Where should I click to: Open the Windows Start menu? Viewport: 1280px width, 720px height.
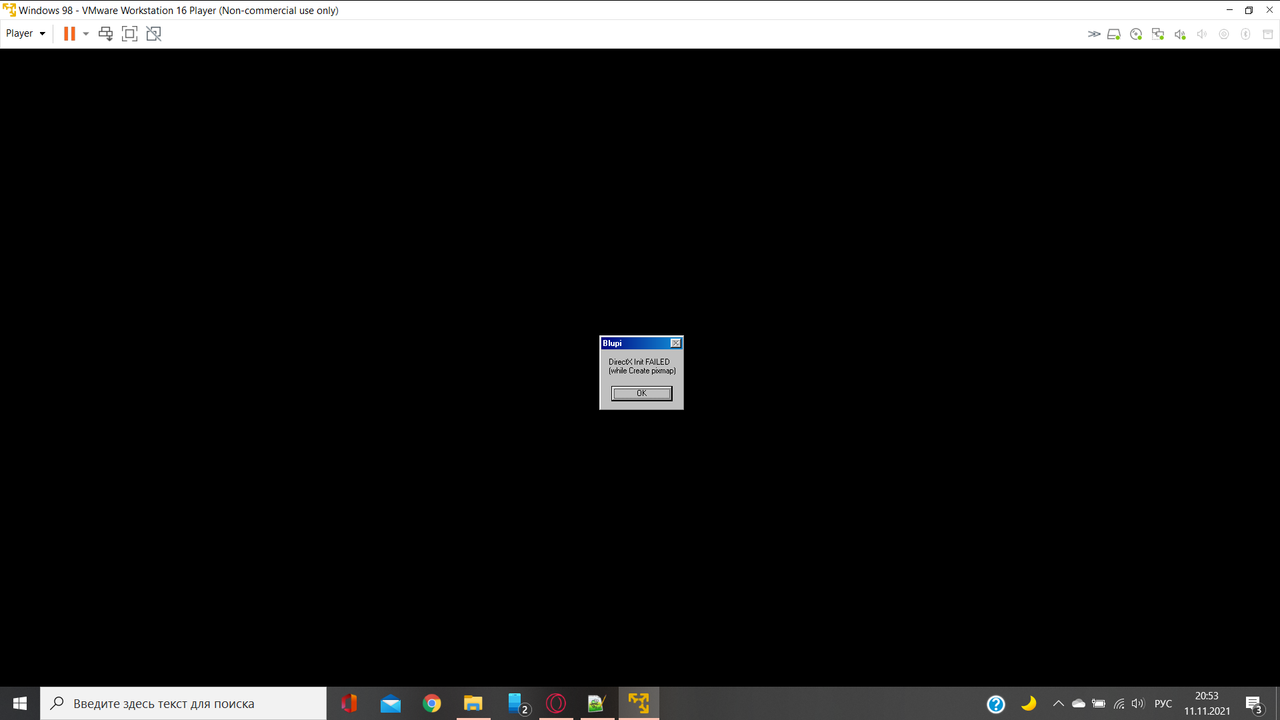(x=20, y=703)
